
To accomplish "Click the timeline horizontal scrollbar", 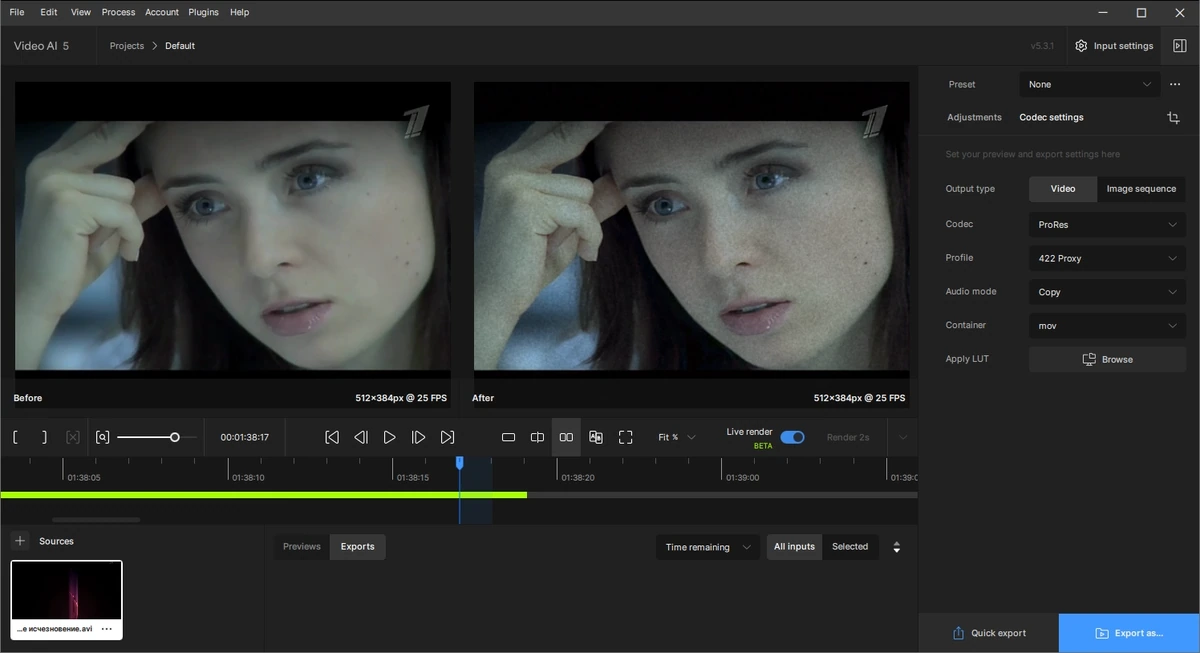I will 96,520.
